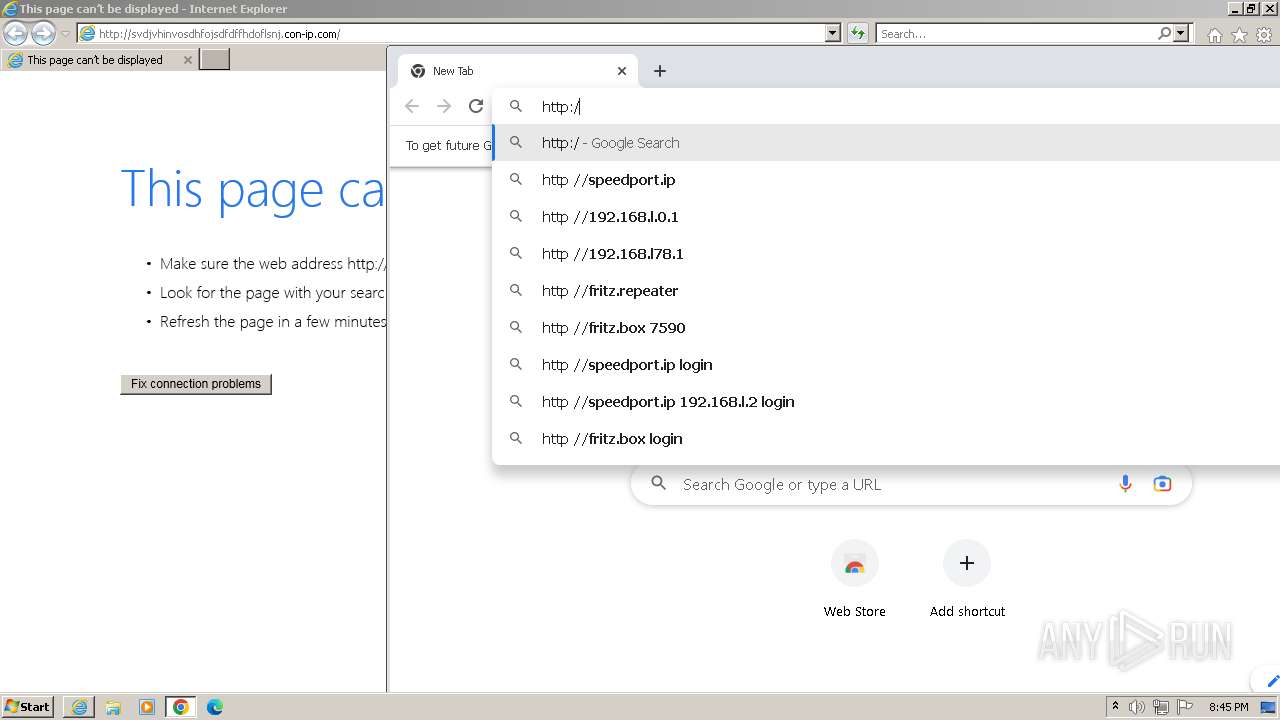
Task: Select the Chrome New Tab tab
Action: 518,71
